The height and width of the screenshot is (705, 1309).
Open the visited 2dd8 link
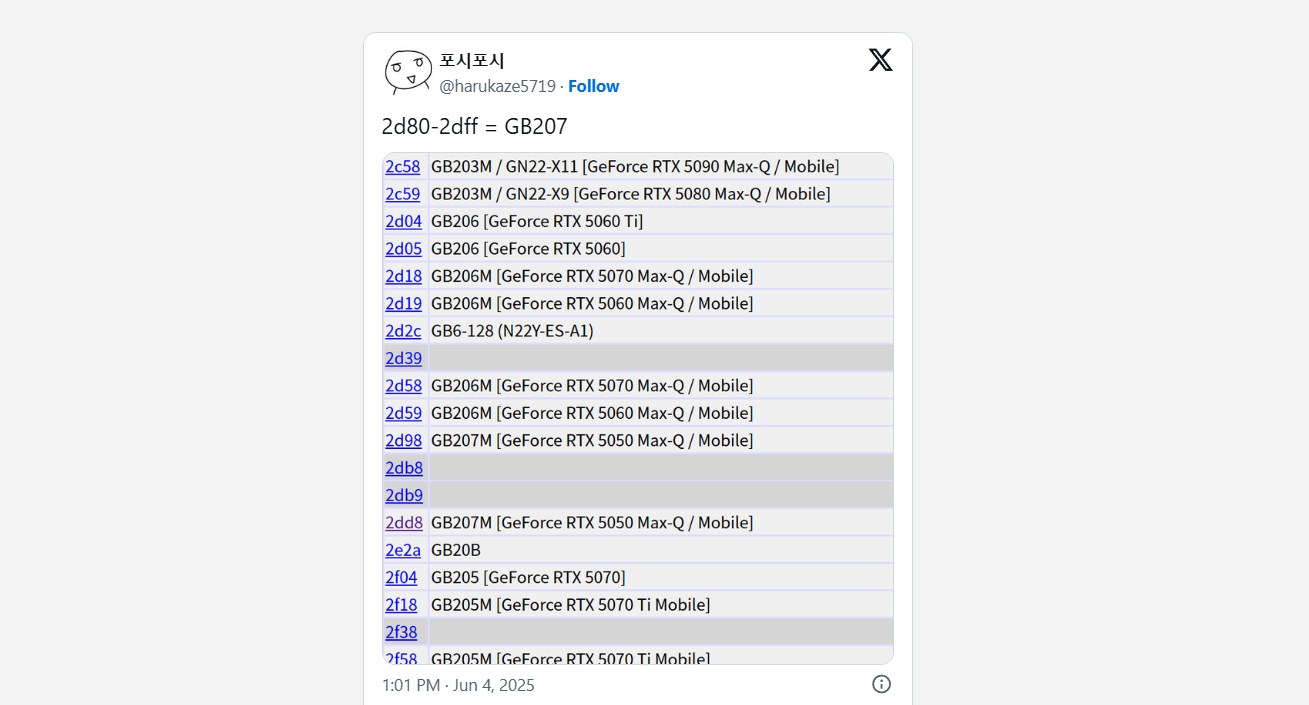pyautogui.click(x=404, y=522)
